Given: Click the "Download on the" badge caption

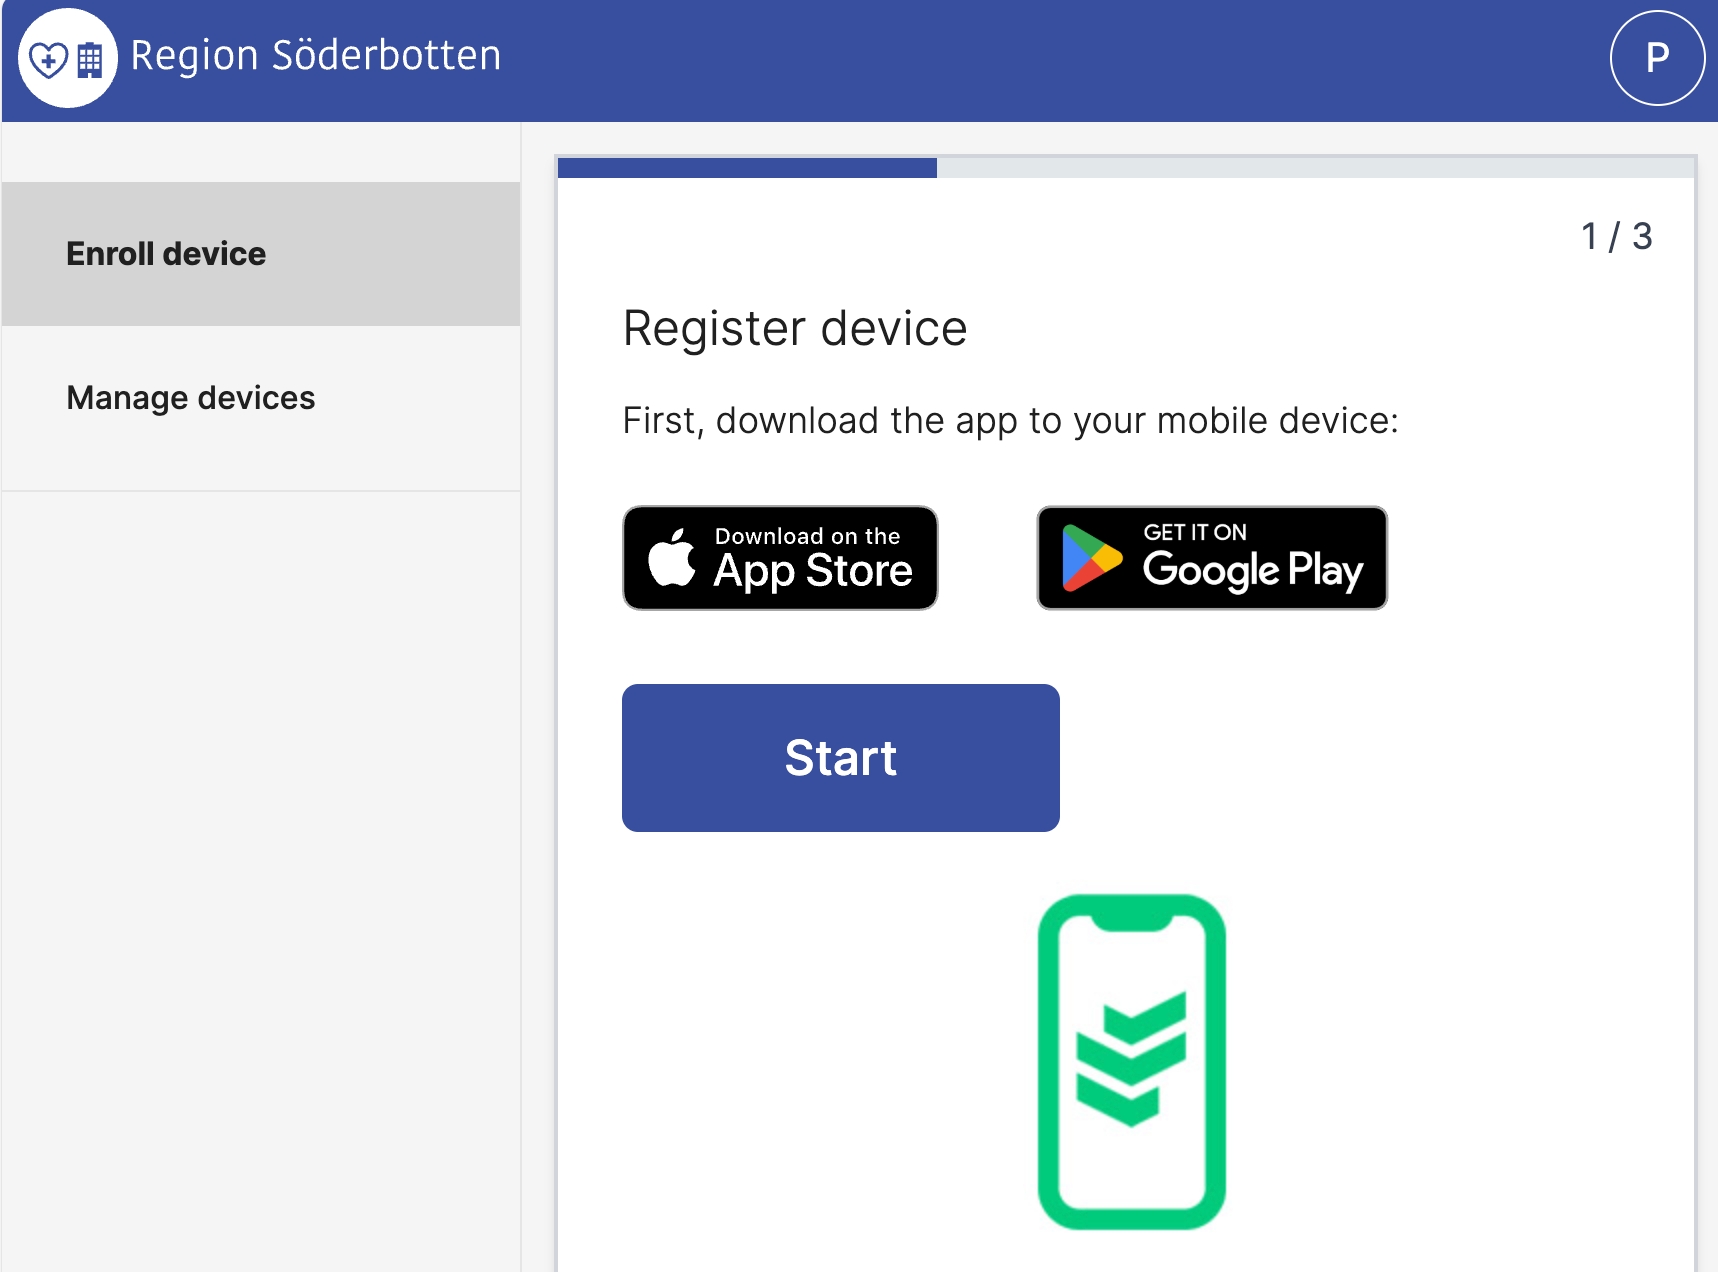Looking at the screenshot, I should (x=807, y=536).
